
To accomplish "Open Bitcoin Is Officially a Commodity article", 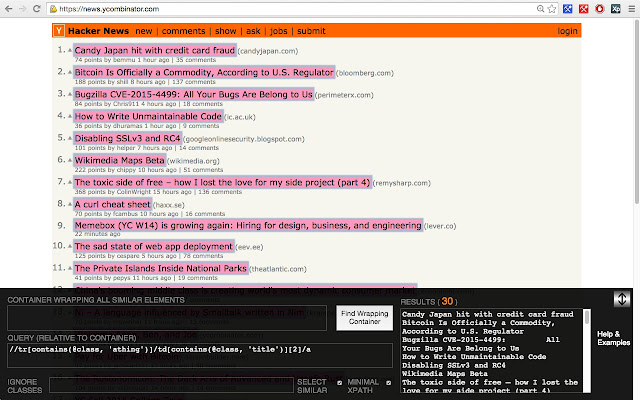I will tap(204, 72).
